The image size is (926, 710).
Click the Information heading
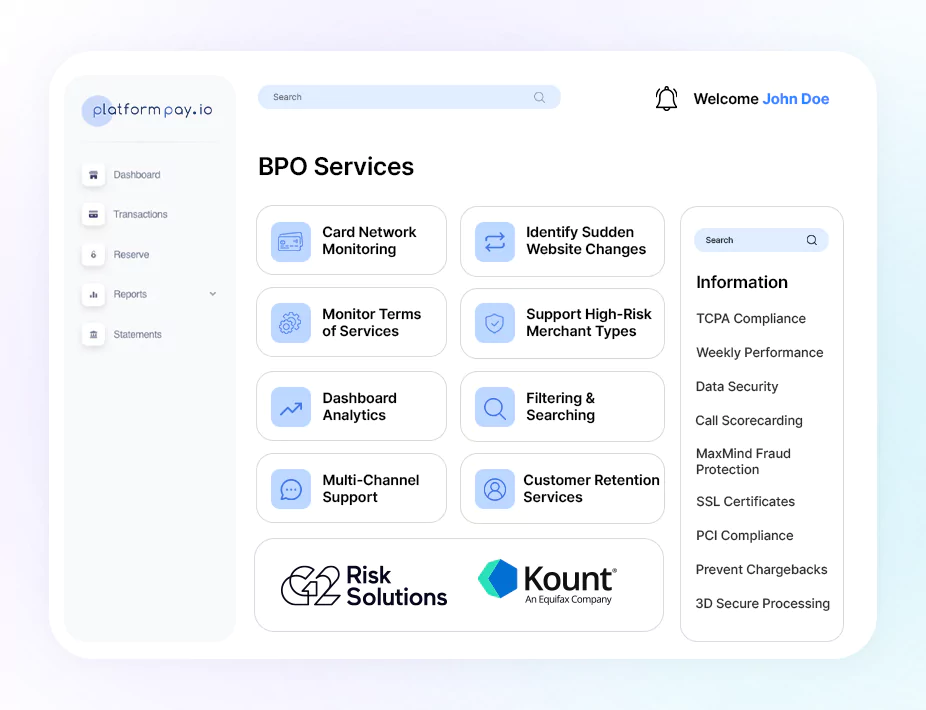(742, 282)
